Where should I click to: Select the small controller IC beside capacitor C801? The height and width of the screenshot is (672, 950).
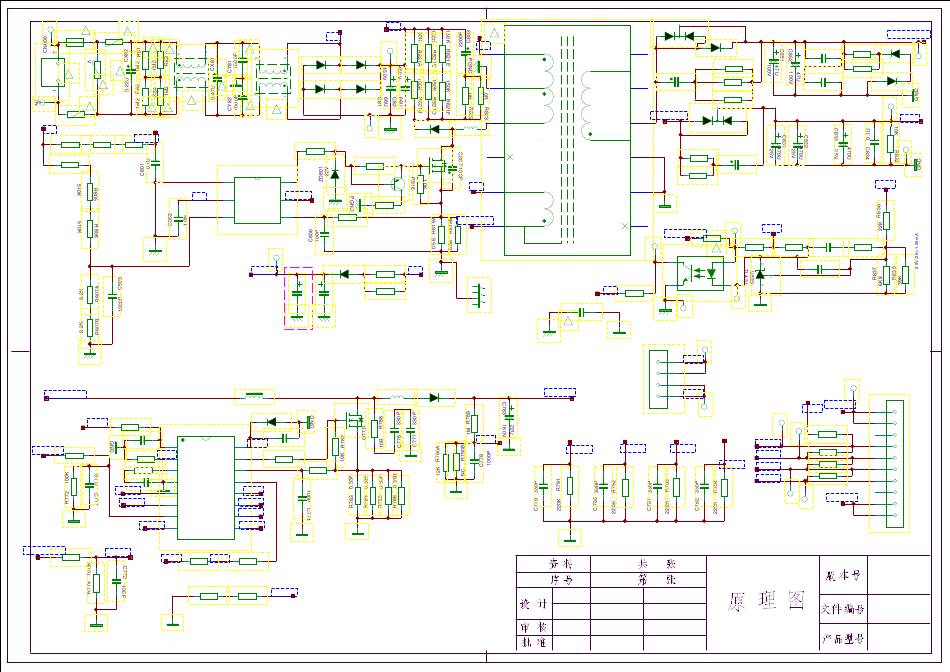pos(257,201)
